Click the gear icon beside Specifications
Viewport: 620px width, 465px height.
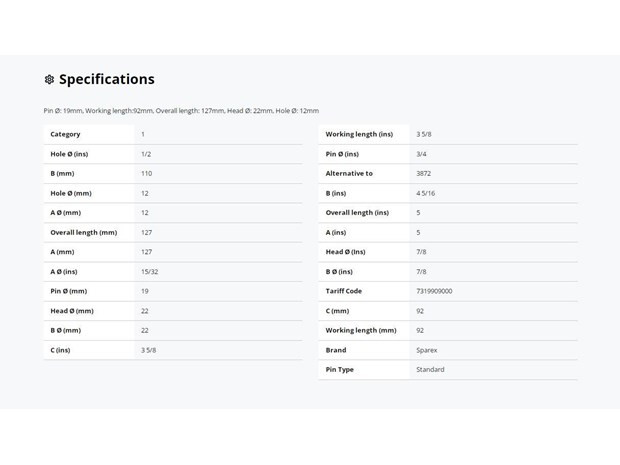pyautogui.click(x=49, y=79)
